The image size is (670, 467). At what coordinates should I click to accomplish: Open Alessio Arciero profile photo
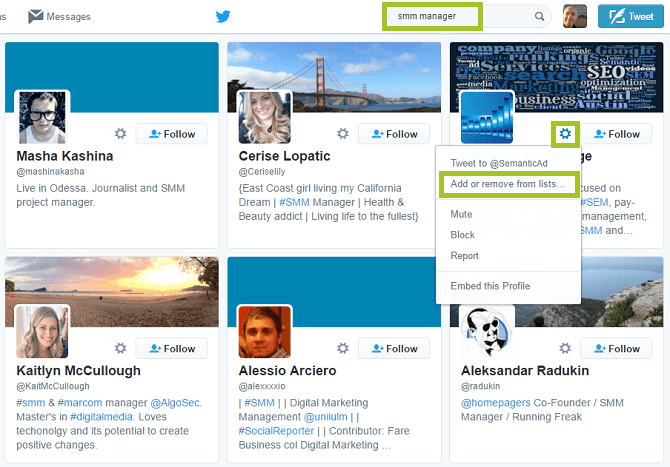264,332
